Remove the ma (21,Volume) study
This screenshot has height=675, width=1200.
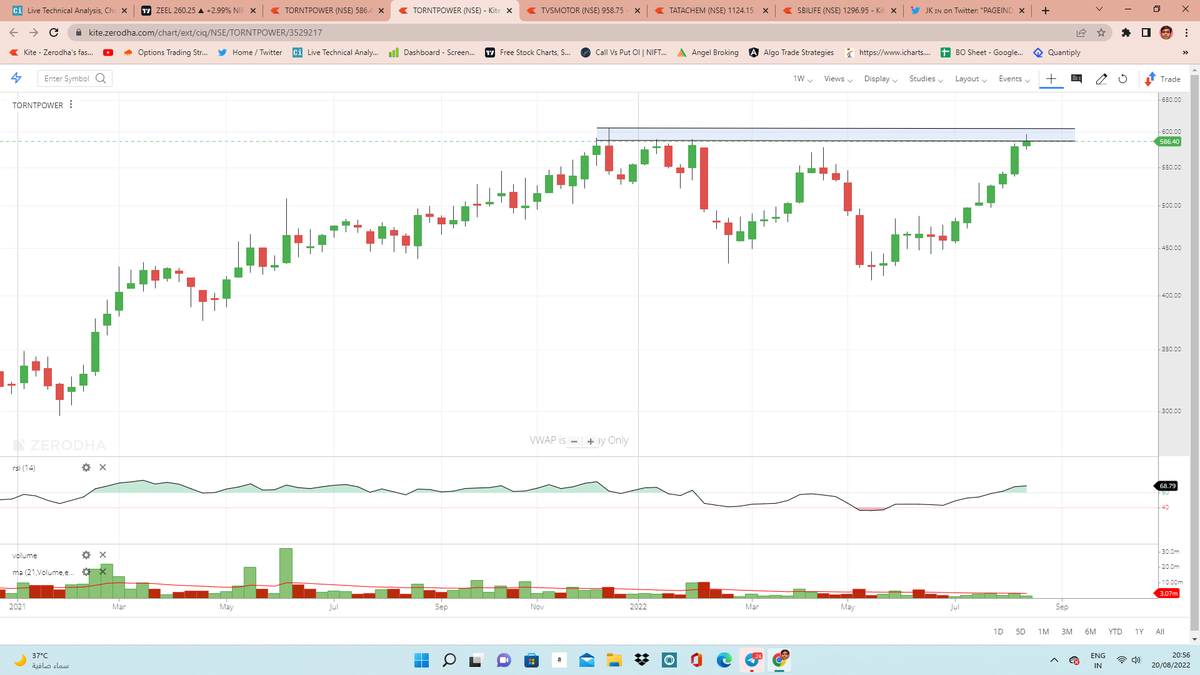pos(103,571)
